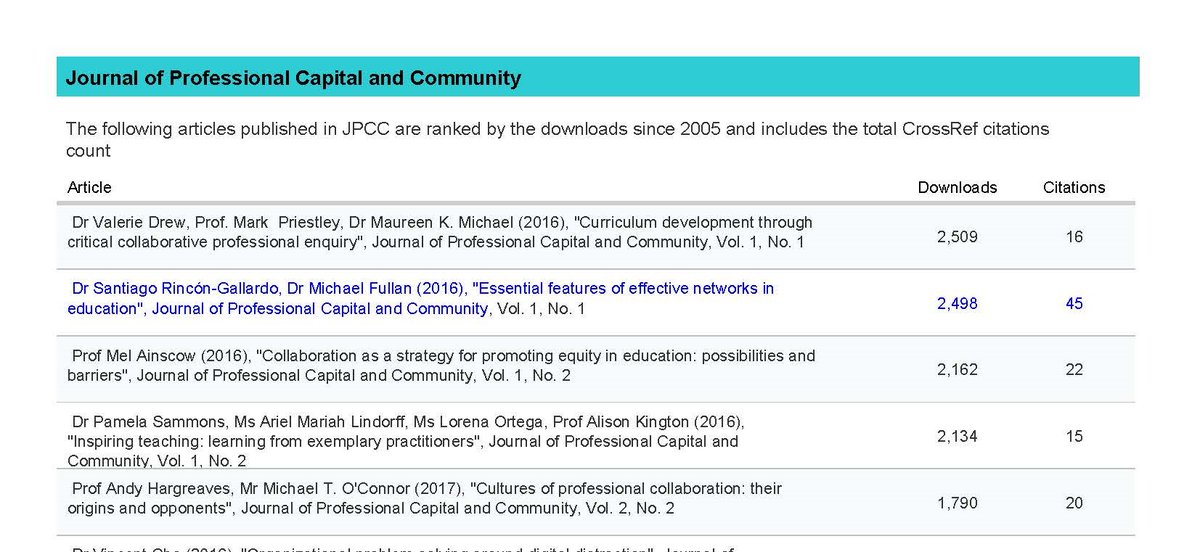Screen dimensions: 1200x552
Task: Click the citations value 16
Action: tap(1074, 237)
